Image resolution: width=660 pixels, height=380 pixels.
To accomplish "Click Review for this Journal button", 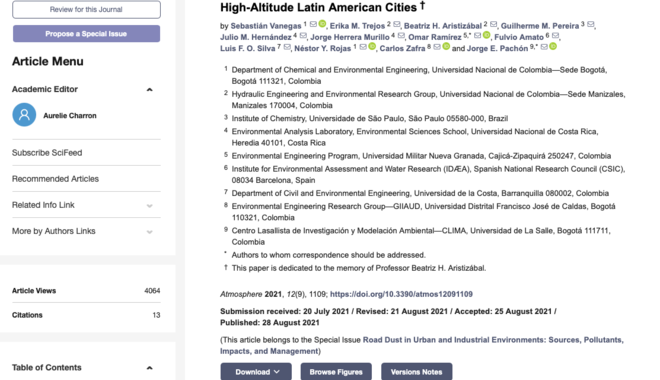I will click(86, 9).
